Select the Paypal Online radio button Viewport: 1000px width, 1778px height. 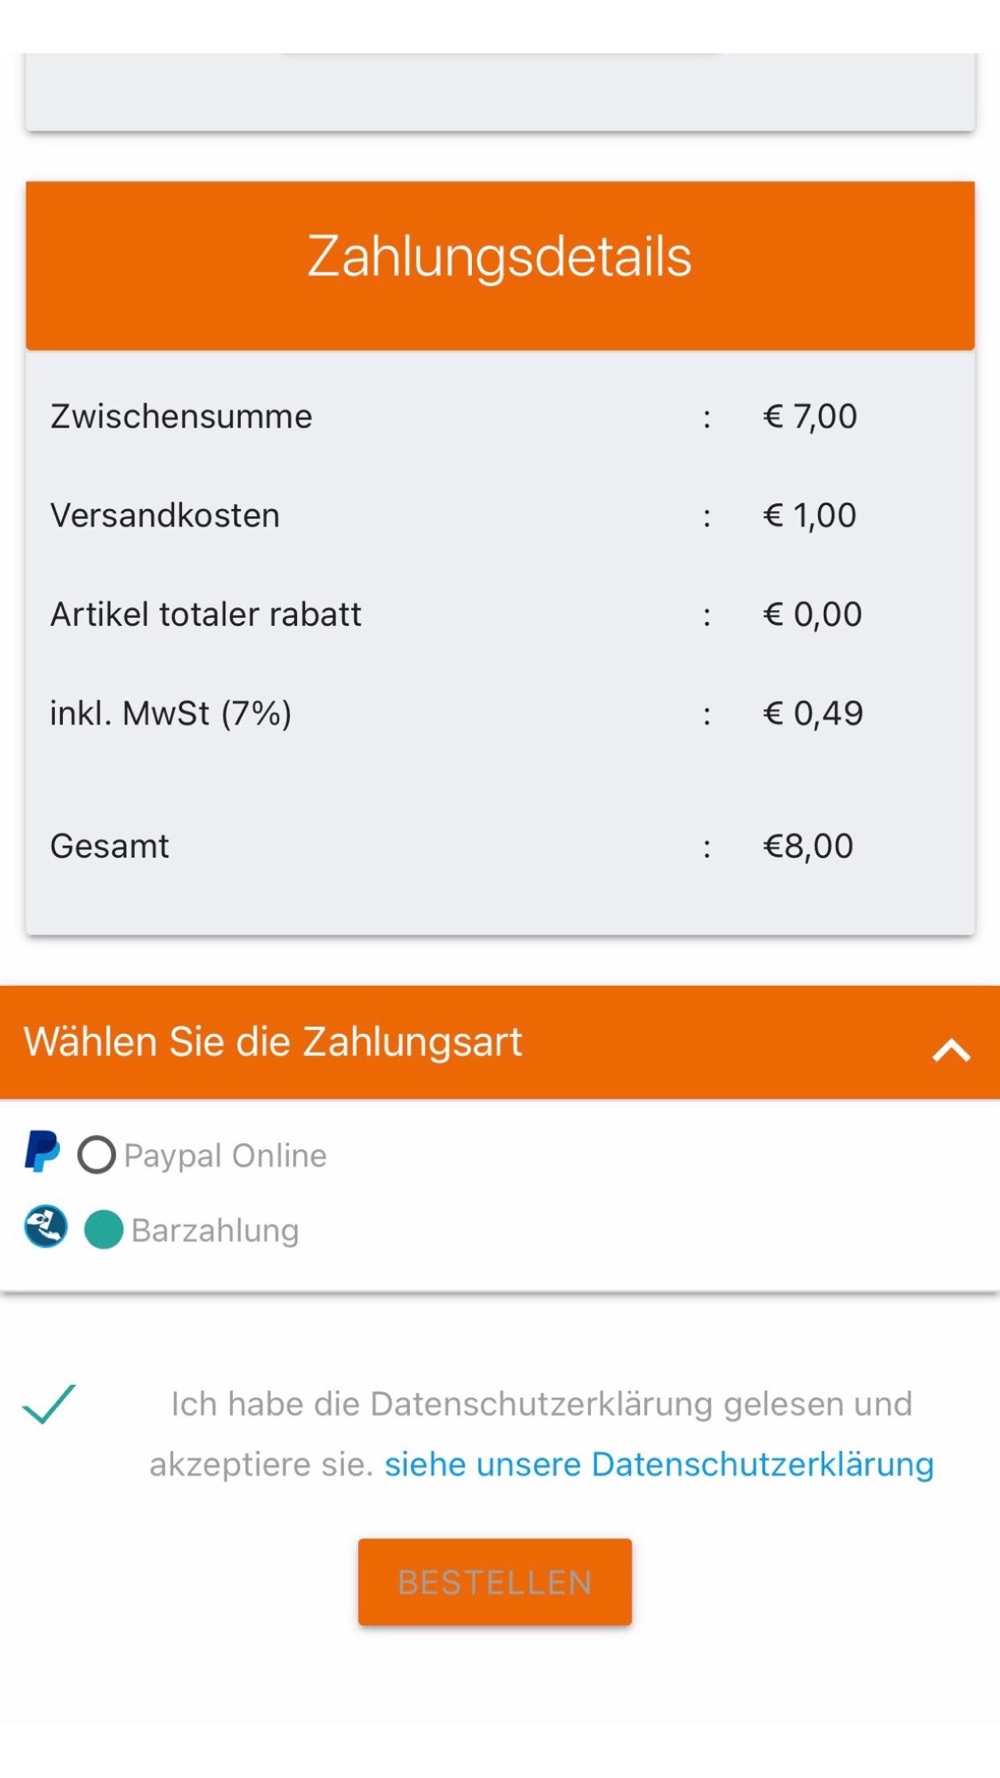pyautogui.click(x=97, y=1155)
